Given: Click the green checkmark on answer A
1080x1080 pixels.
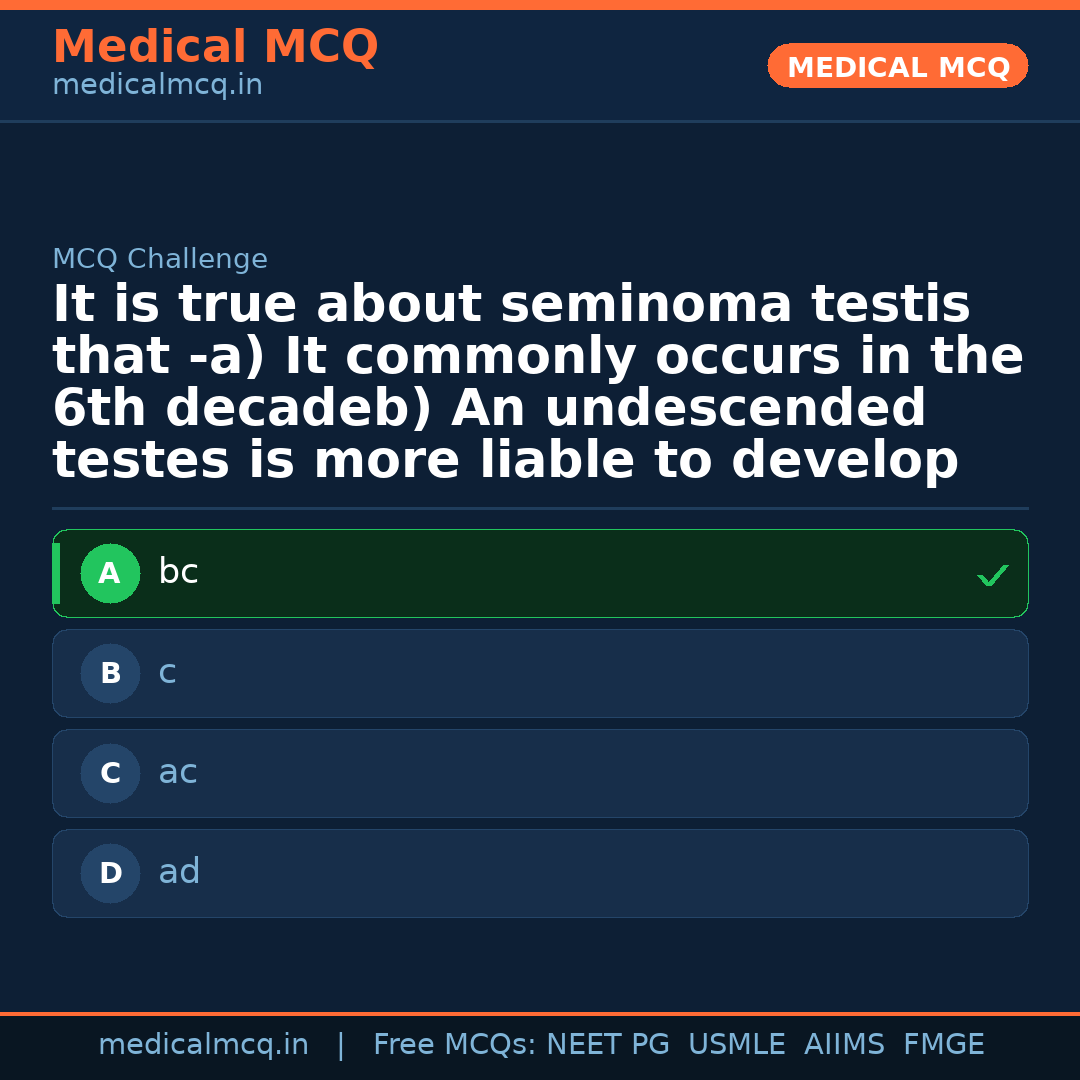Looking at the screenshot, I should [x=992, y=575].
